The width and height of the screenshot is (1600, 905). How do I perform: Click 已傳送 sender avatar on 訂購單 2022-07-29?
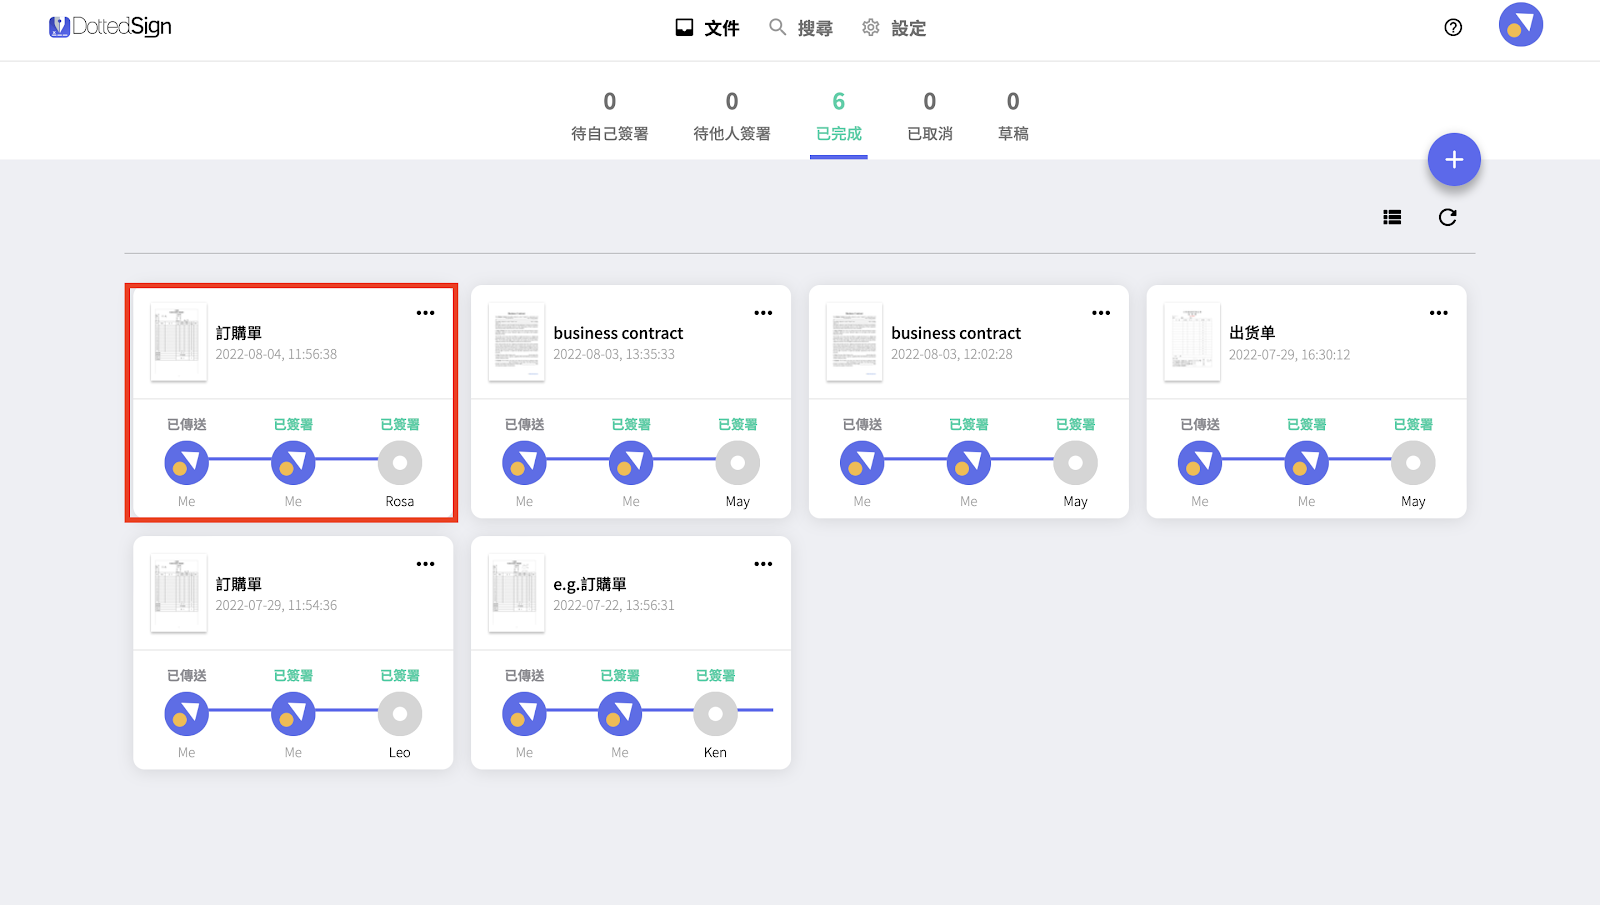187,714
